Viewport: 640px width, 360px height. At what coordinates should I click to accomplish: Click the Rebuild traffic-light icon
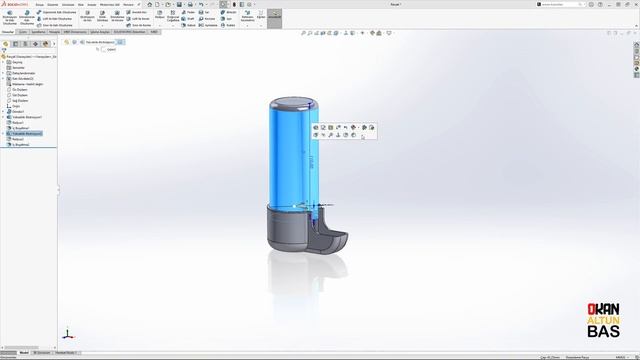(x=234, y=4)
